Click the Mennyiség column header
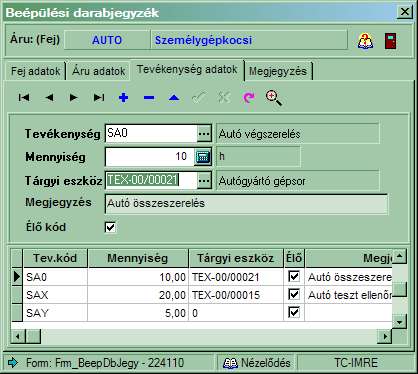This screenshot has width=418, height=374. tap(138, 258)
